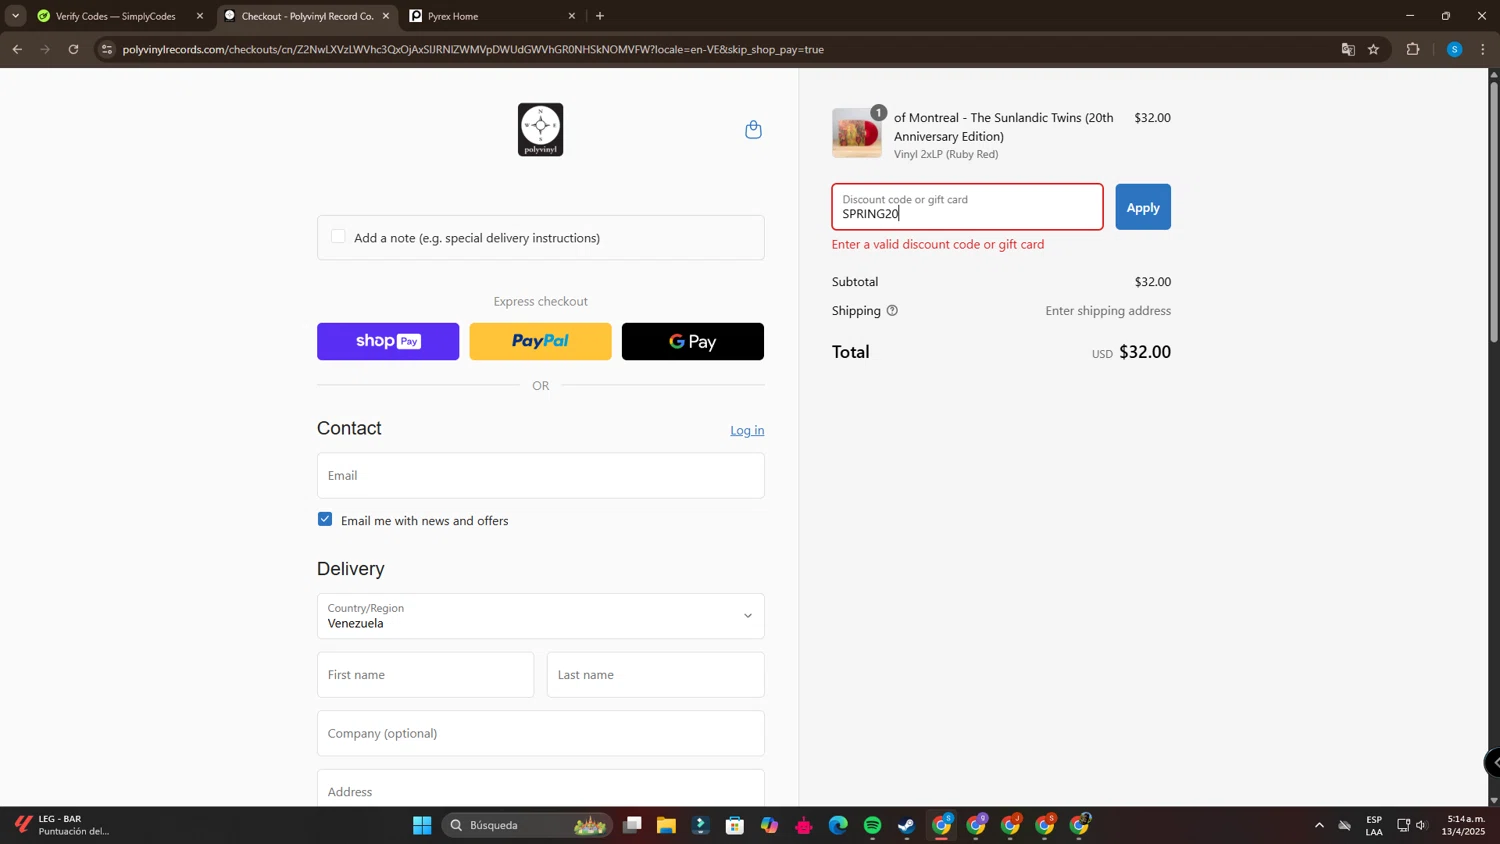Screen dimensions: 1500x844
Task: Switch to the Verify Codes — SimplyCodes tab
Action: (x=115, y=16)
